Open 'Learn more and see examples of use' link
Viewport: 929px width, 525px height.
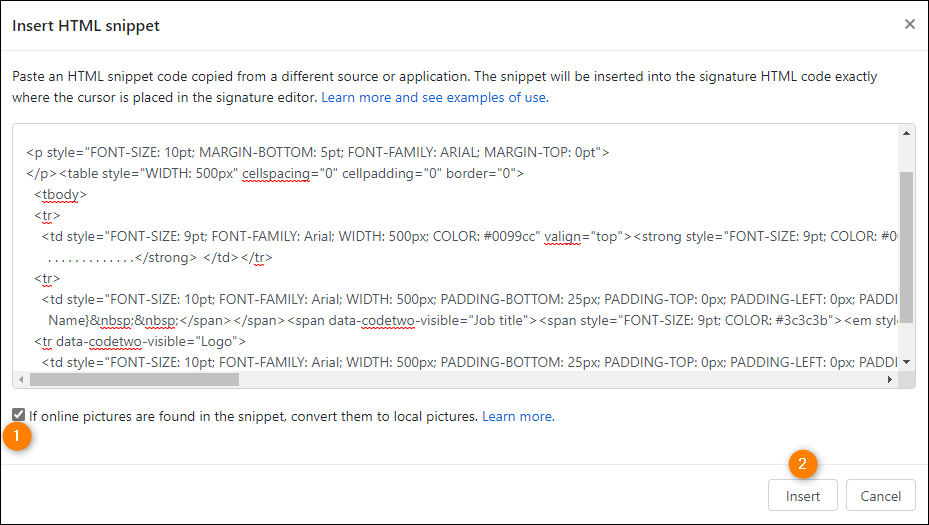[435, 97]
